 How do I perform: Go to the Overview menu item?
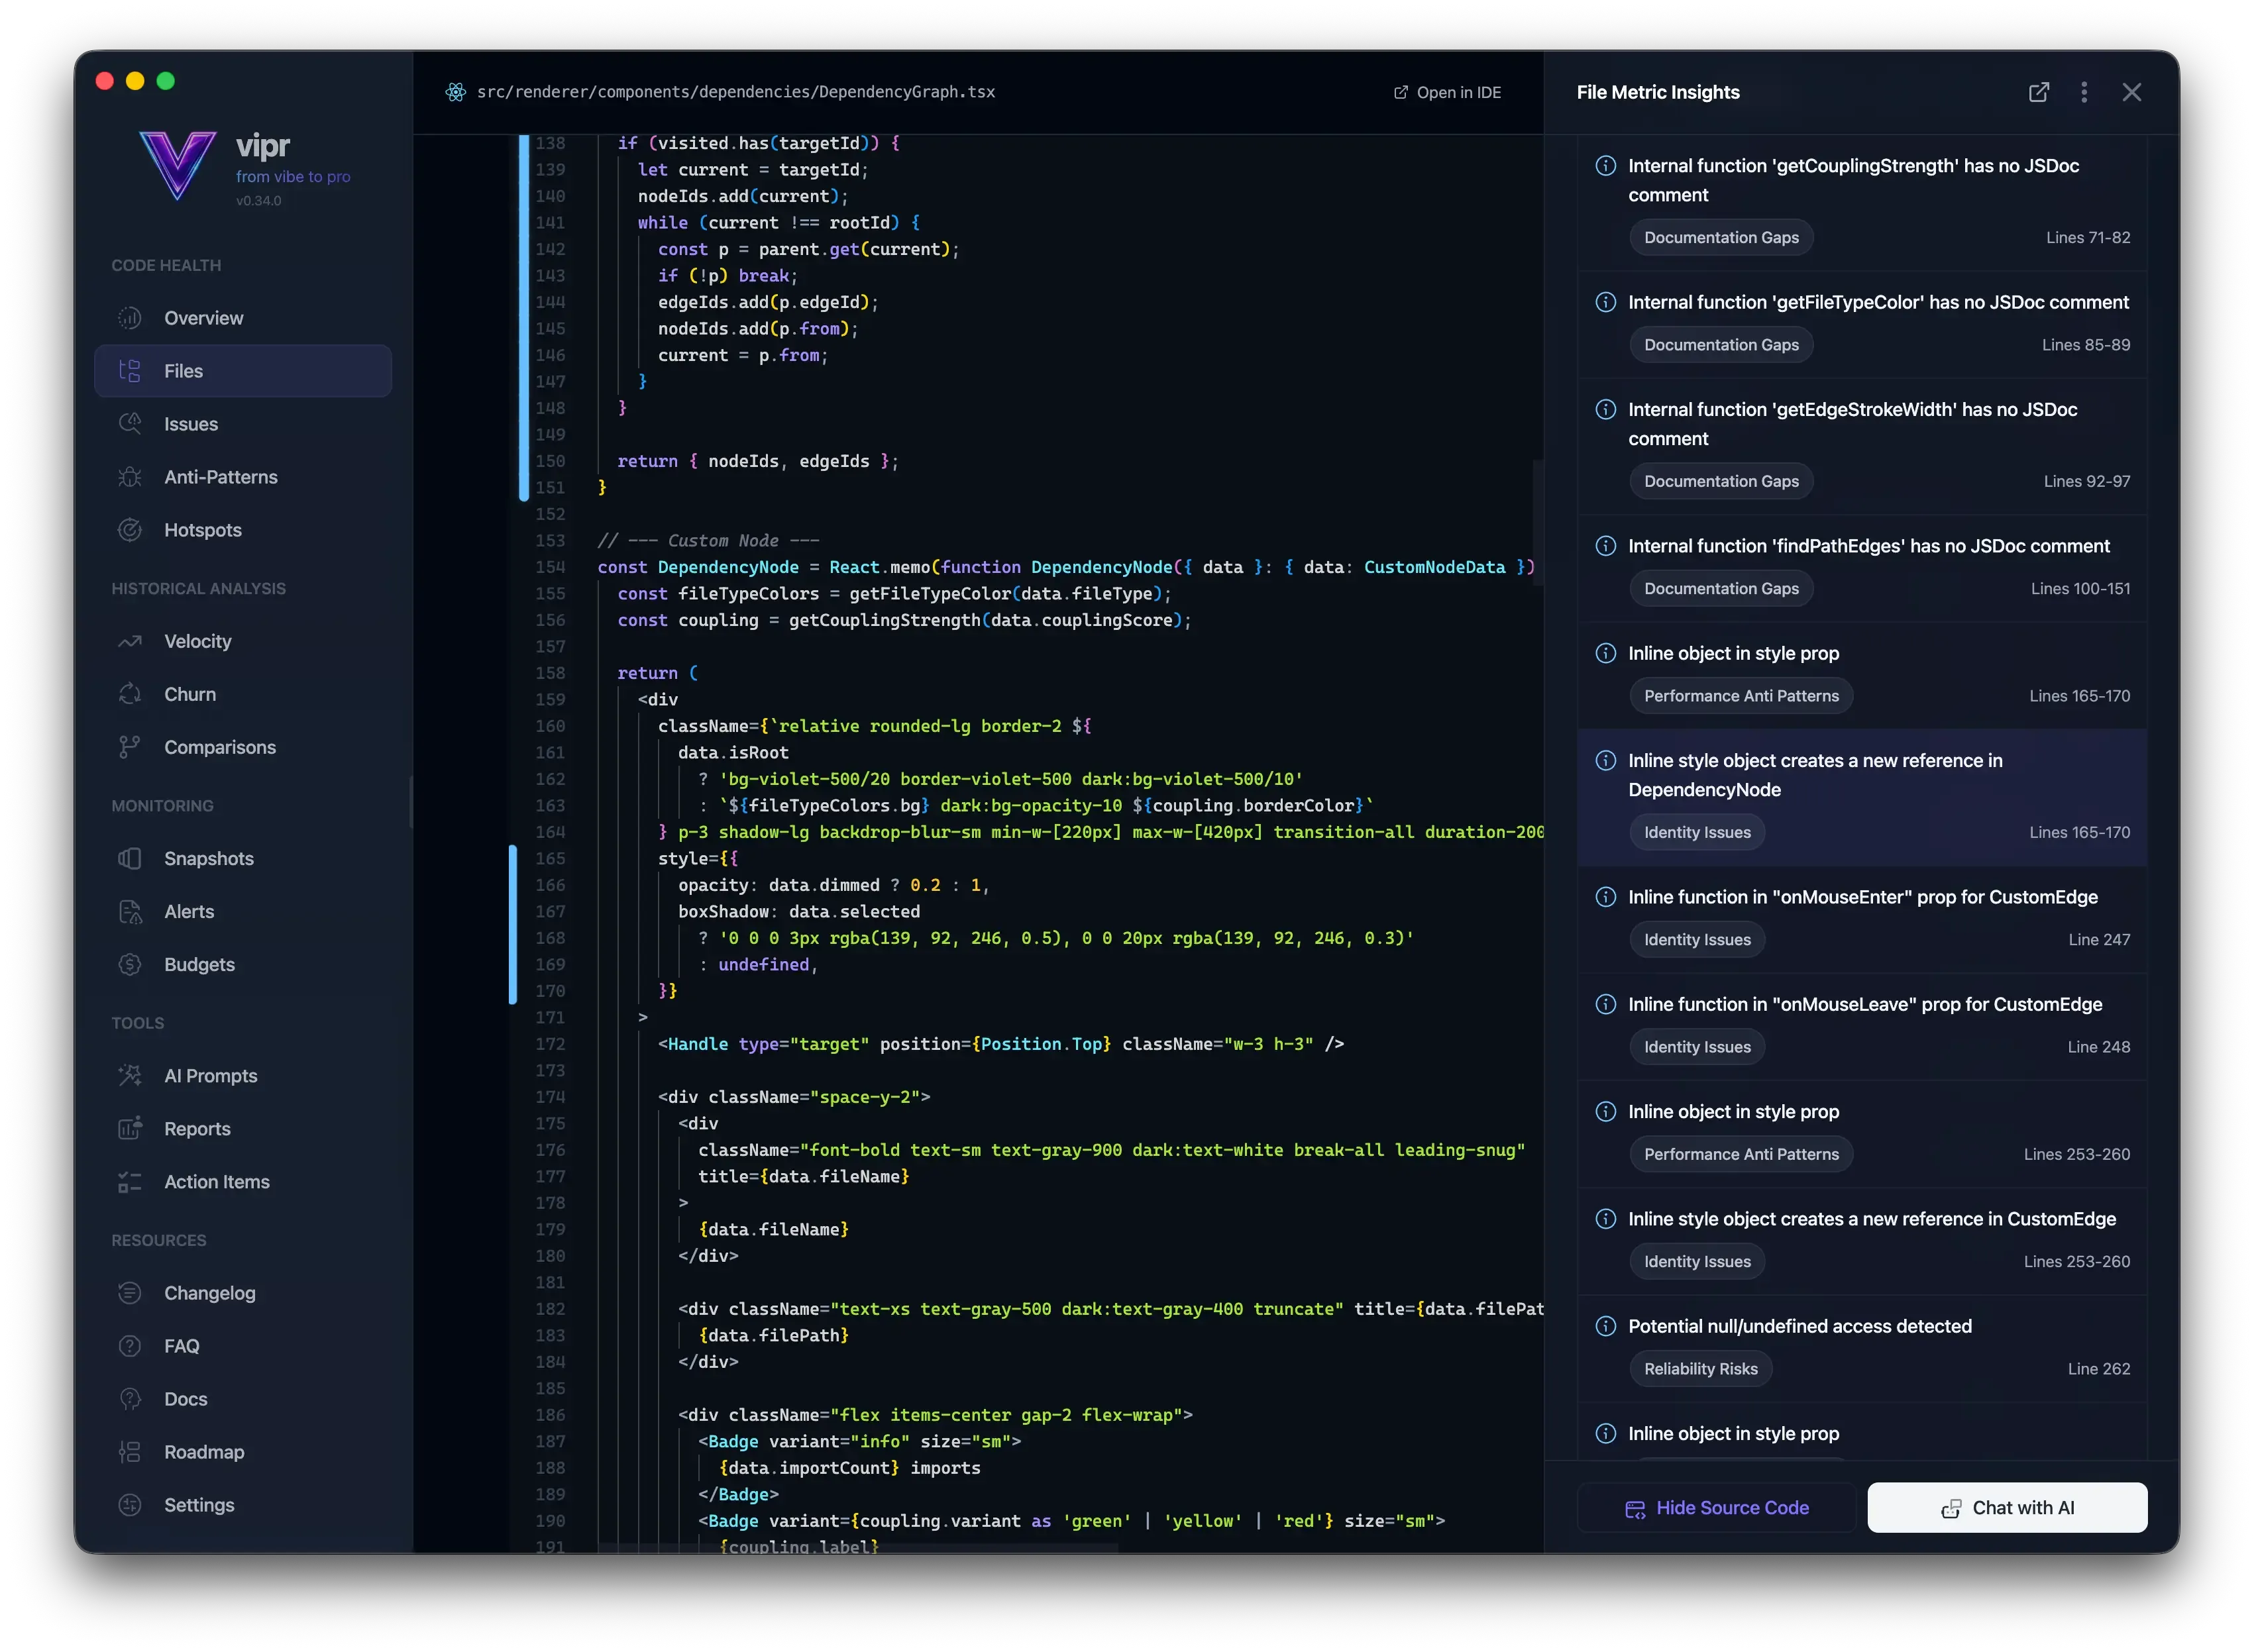(243, 318)
